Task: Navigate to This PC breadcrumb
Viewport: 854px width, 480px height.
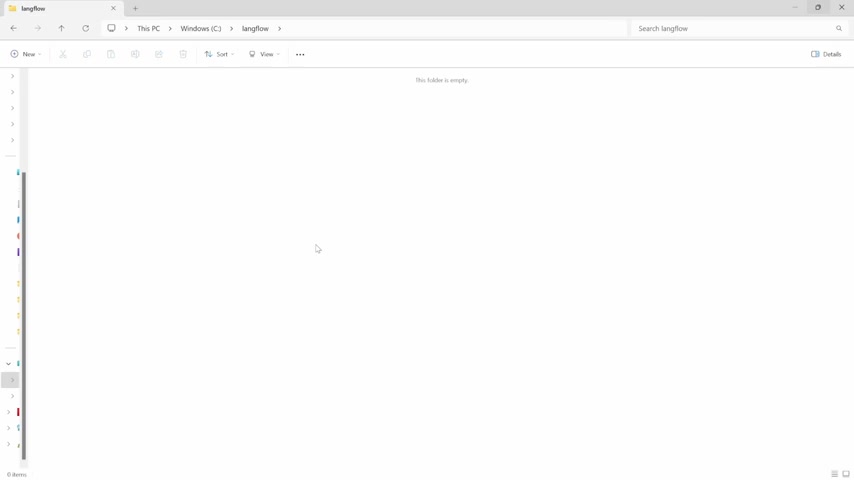Action: 148,28
